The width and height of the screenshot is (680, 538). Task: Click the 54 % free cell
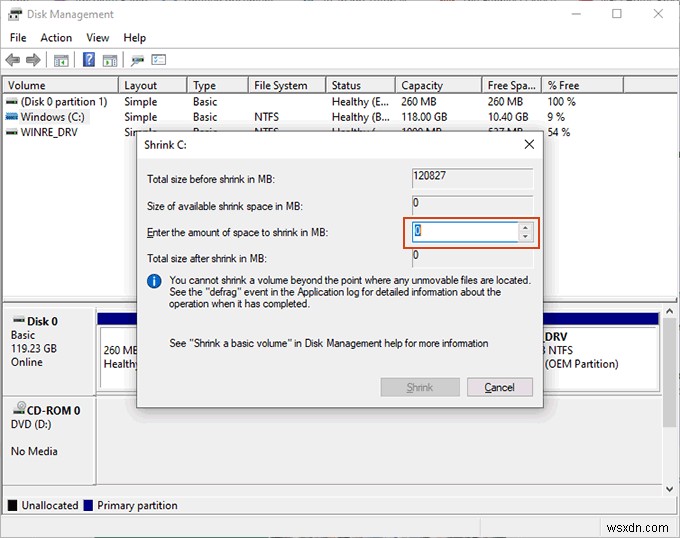coord(559,132)
